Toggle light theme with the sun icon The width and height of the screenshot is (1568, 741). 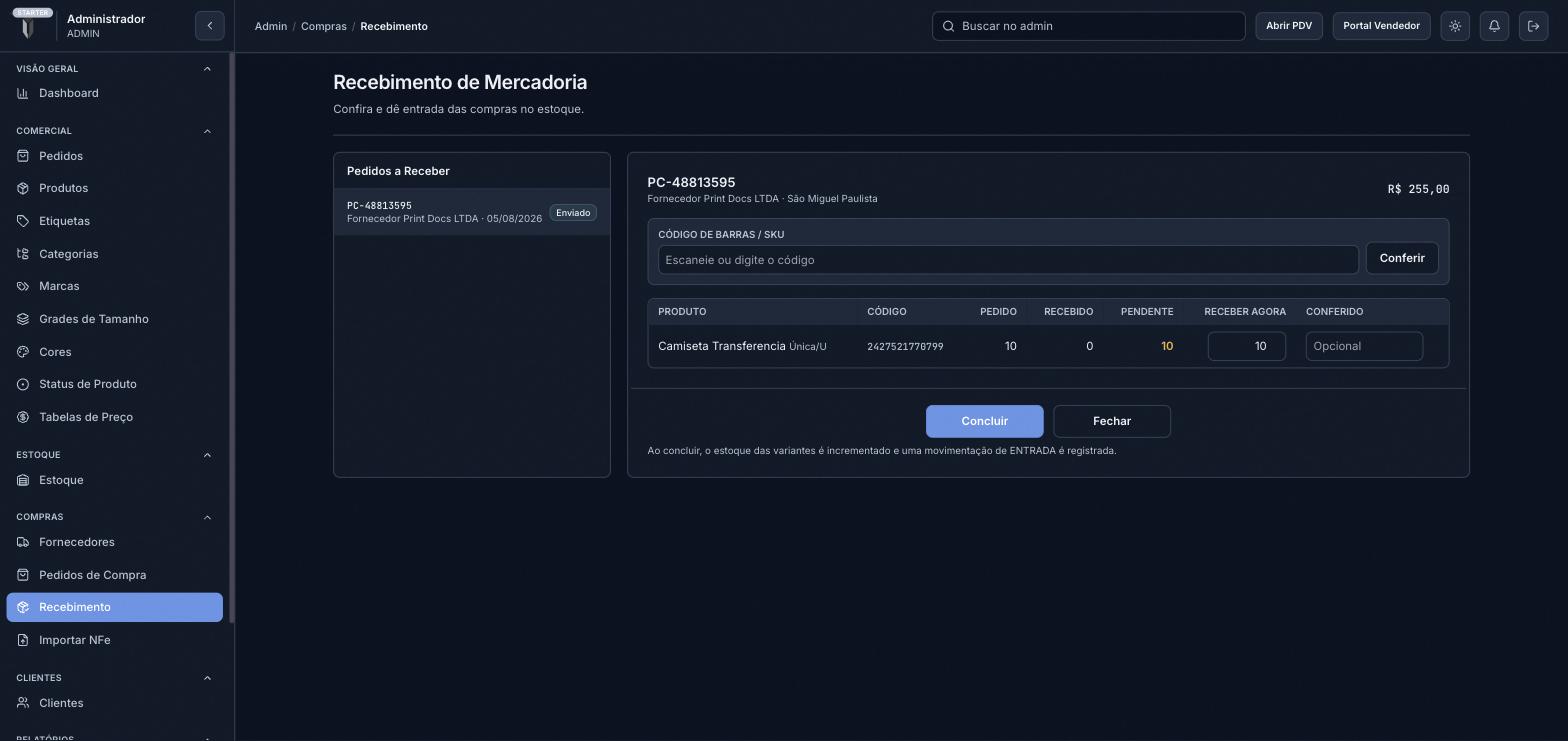point(1455,26)
